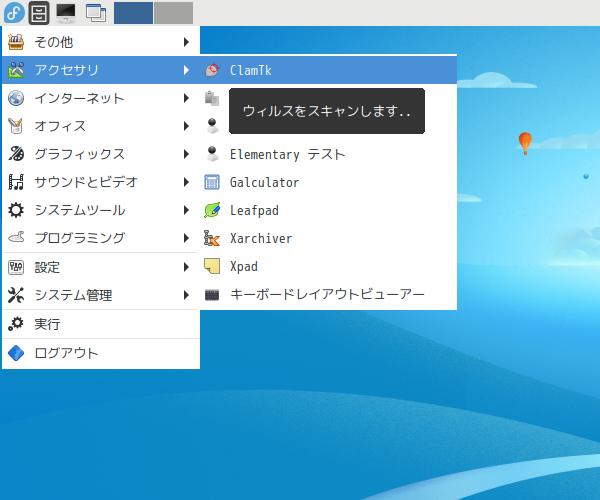Select the アクセサリ menu category label
The image size is (600, 500).
(67, 70)
